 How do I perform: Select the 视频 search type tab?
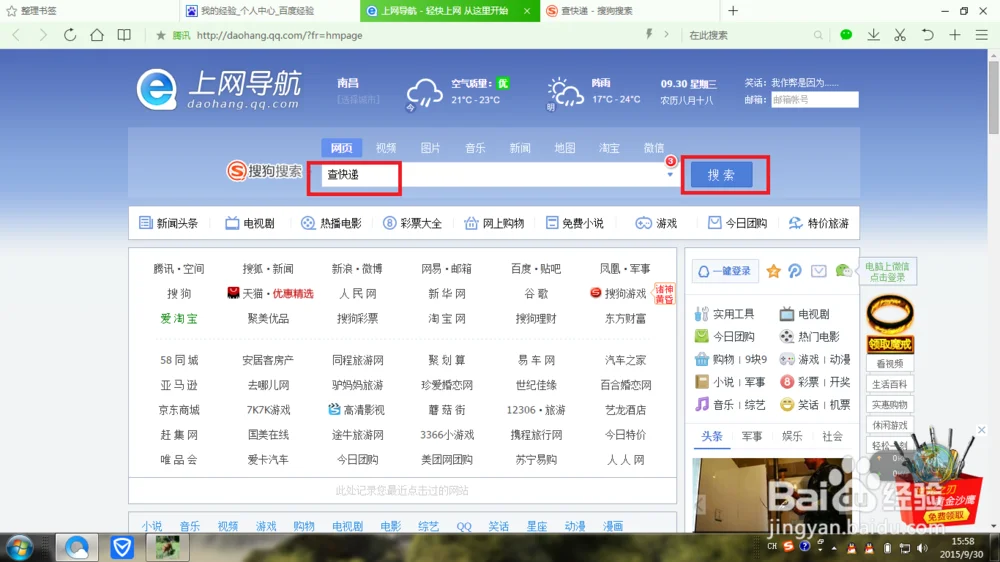[x=386, y=148]
